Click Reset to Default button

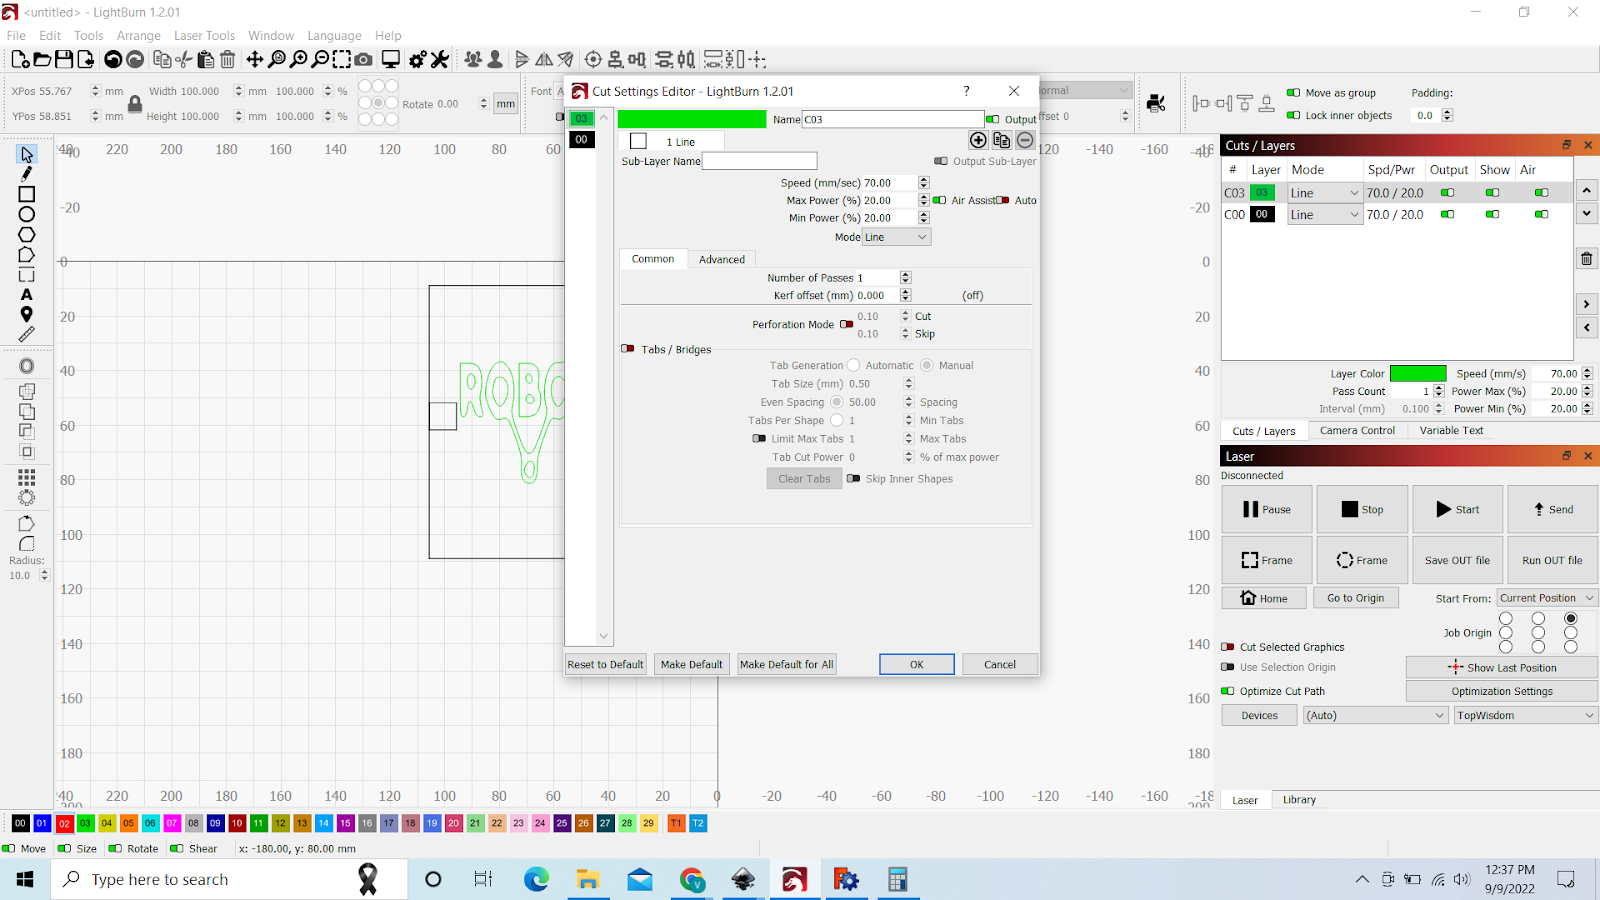tap(606, 664)
